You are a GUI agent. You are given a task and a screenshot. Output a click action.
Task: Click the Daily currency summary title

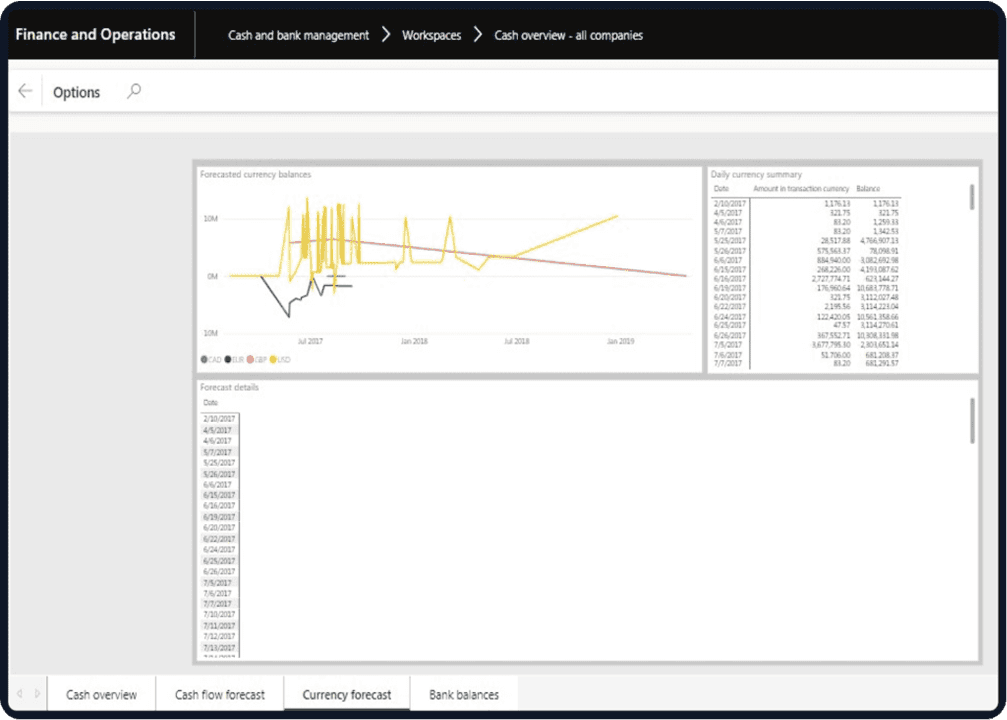tap(756, 175)
